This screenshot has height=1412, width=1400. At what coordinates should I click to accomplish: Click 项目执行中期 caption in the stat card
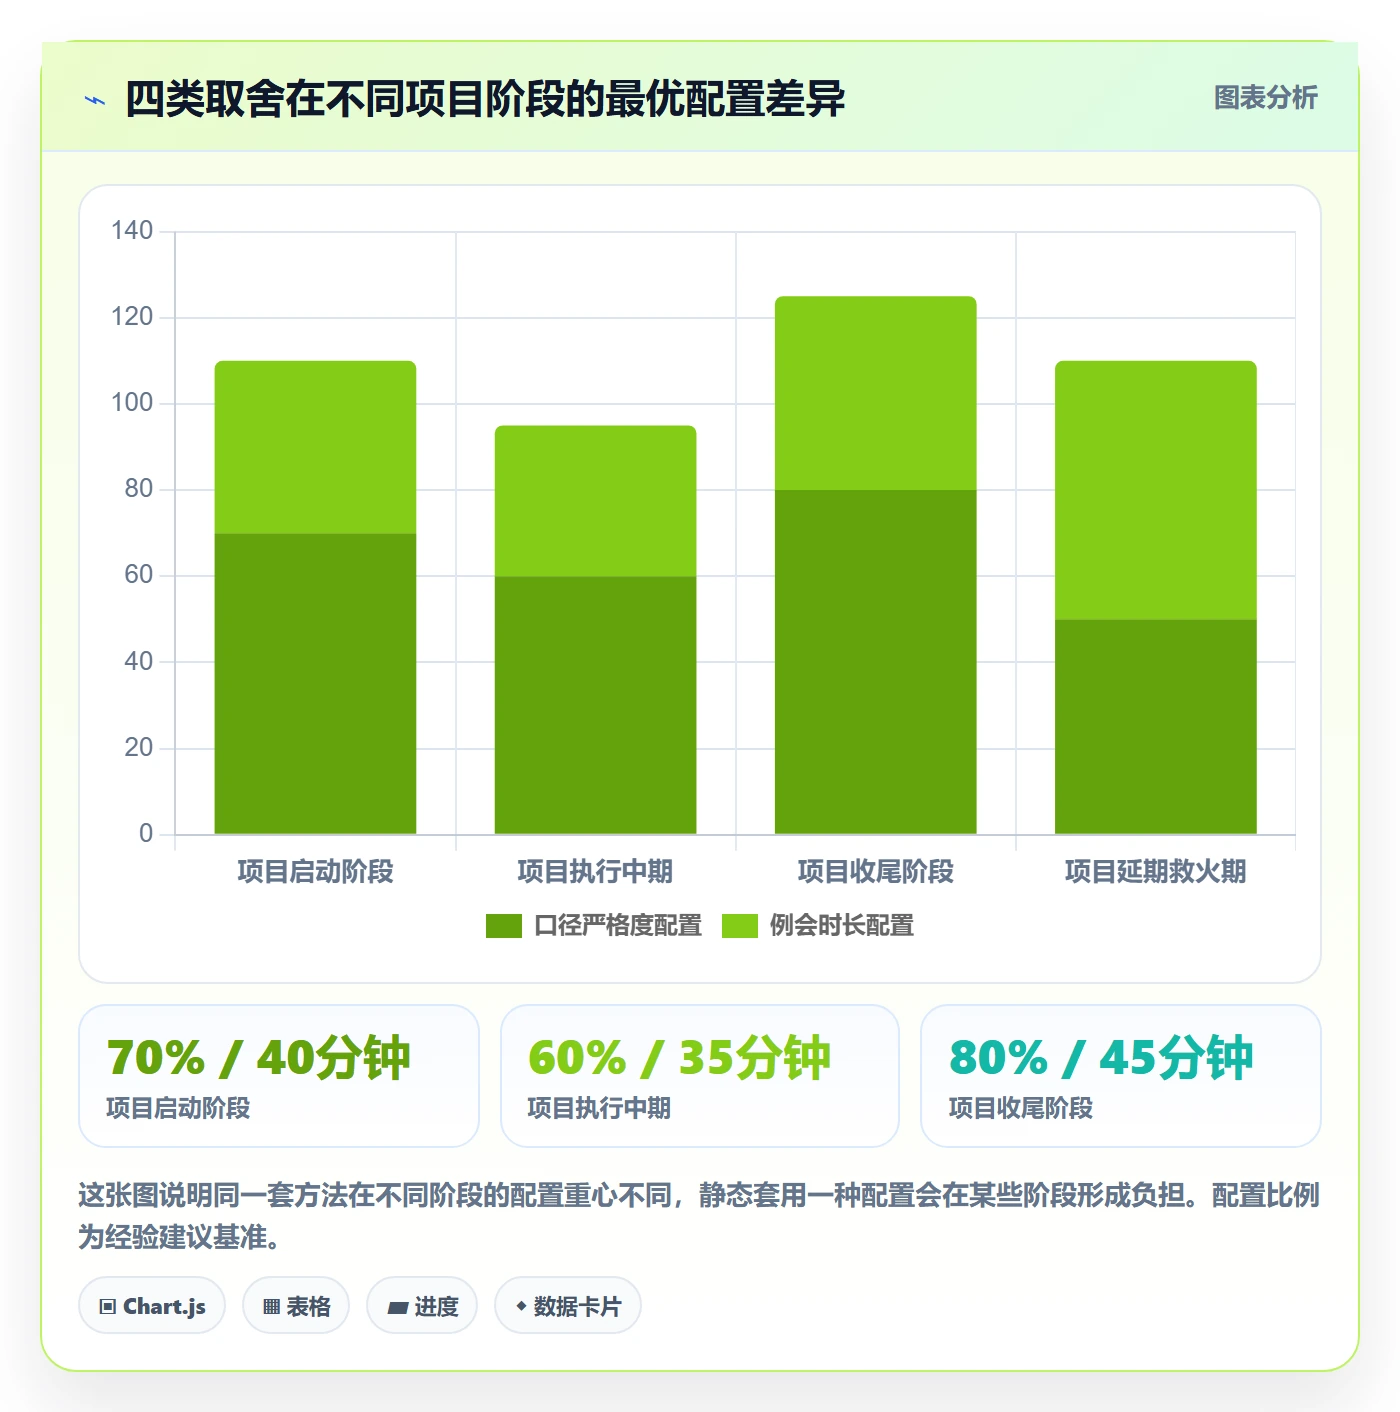tap(599, 1109)
